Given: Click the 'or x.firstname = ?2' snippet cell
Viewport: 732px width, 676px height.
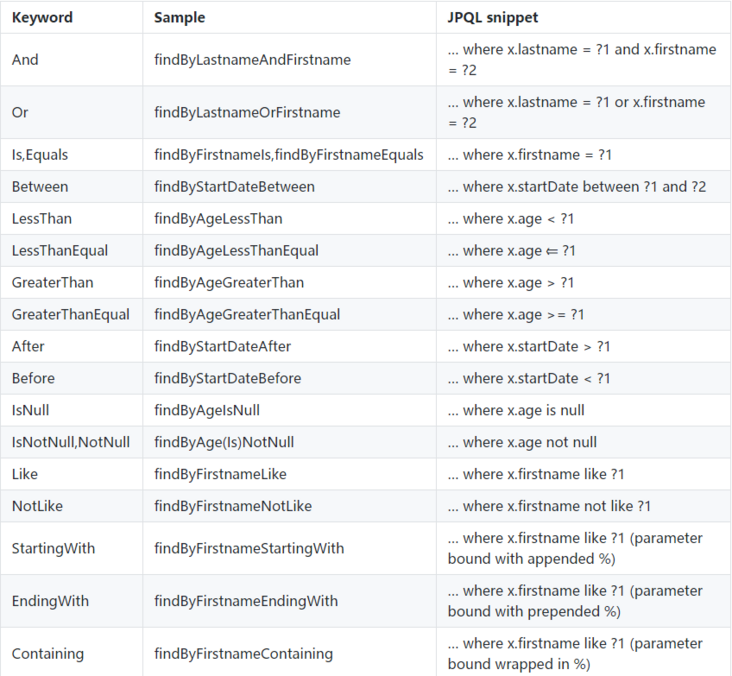Looking at the screenshot, I should (584, 113).
